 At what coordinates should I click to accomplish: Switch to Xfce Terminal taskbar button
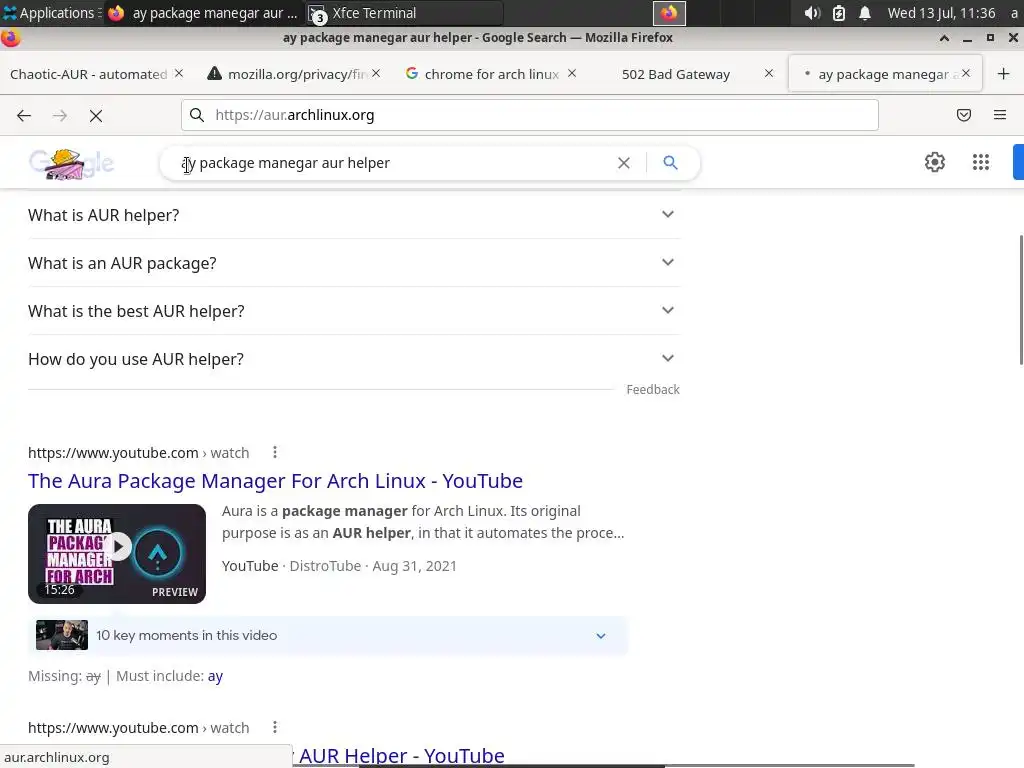(405, 13)
